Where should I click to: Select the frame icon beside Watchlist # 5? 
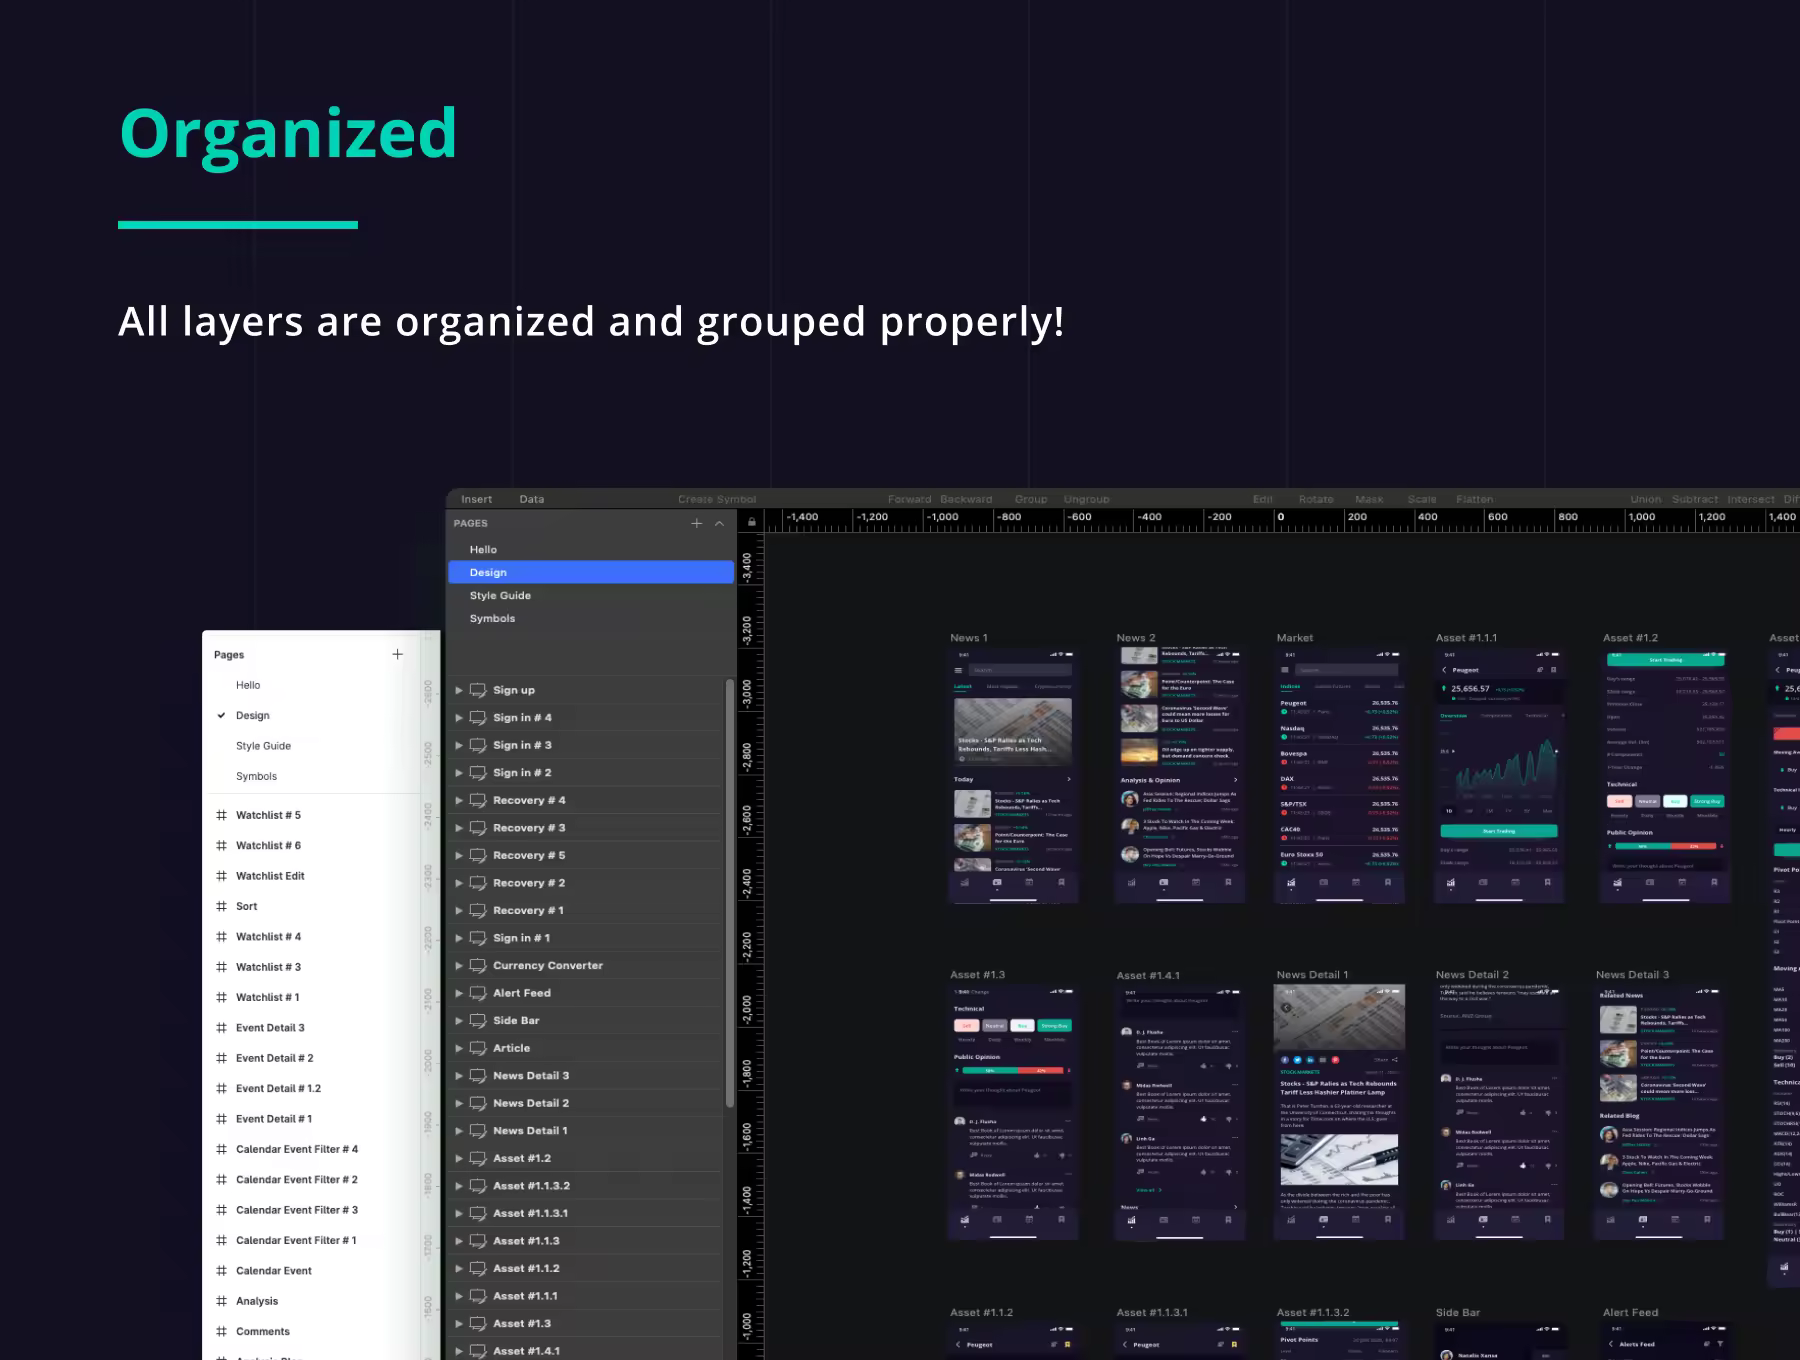[221, 815]
